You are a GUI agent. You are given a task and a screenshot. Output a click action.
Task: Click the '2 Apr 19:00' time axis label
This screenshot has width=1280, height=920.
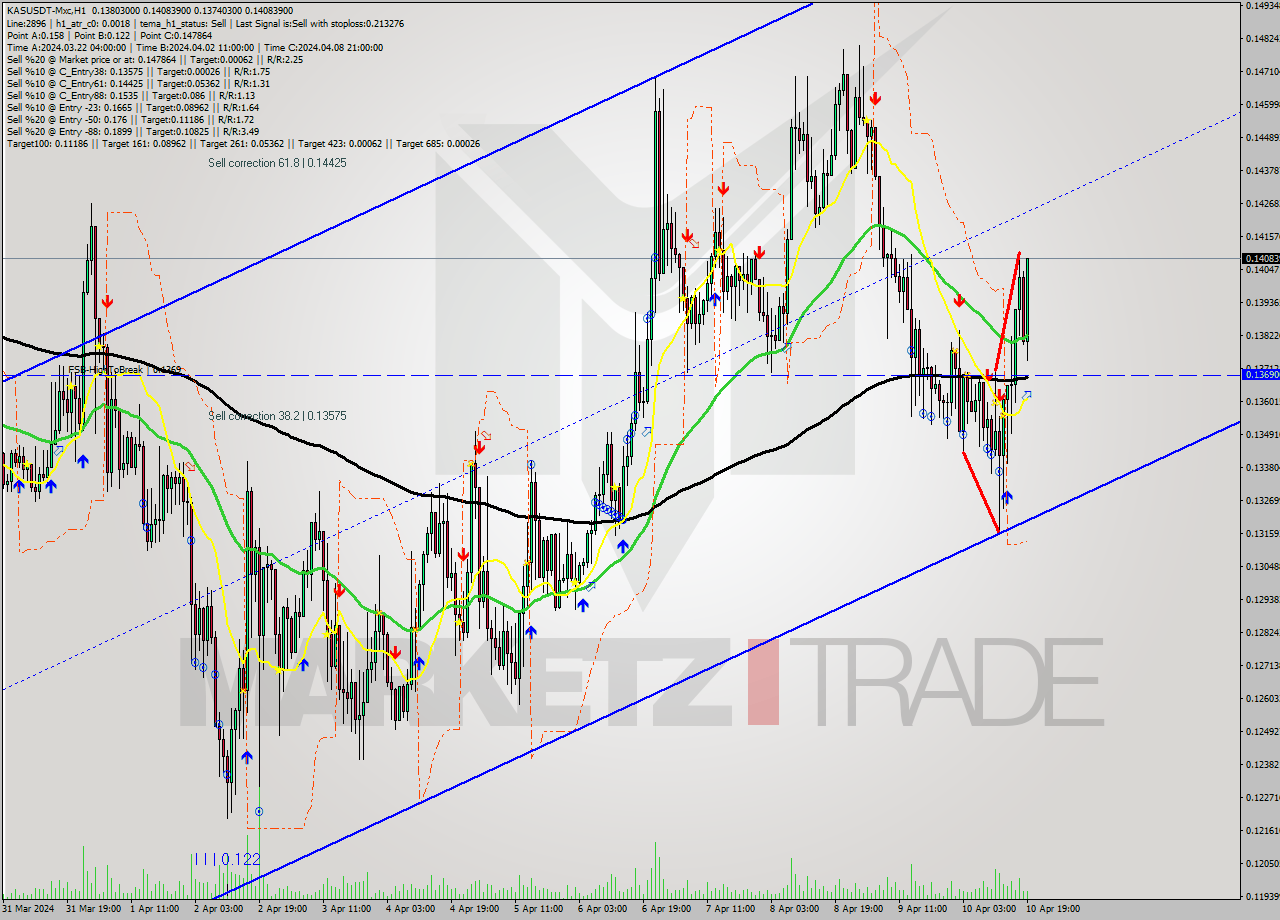[x=285, y=909]
